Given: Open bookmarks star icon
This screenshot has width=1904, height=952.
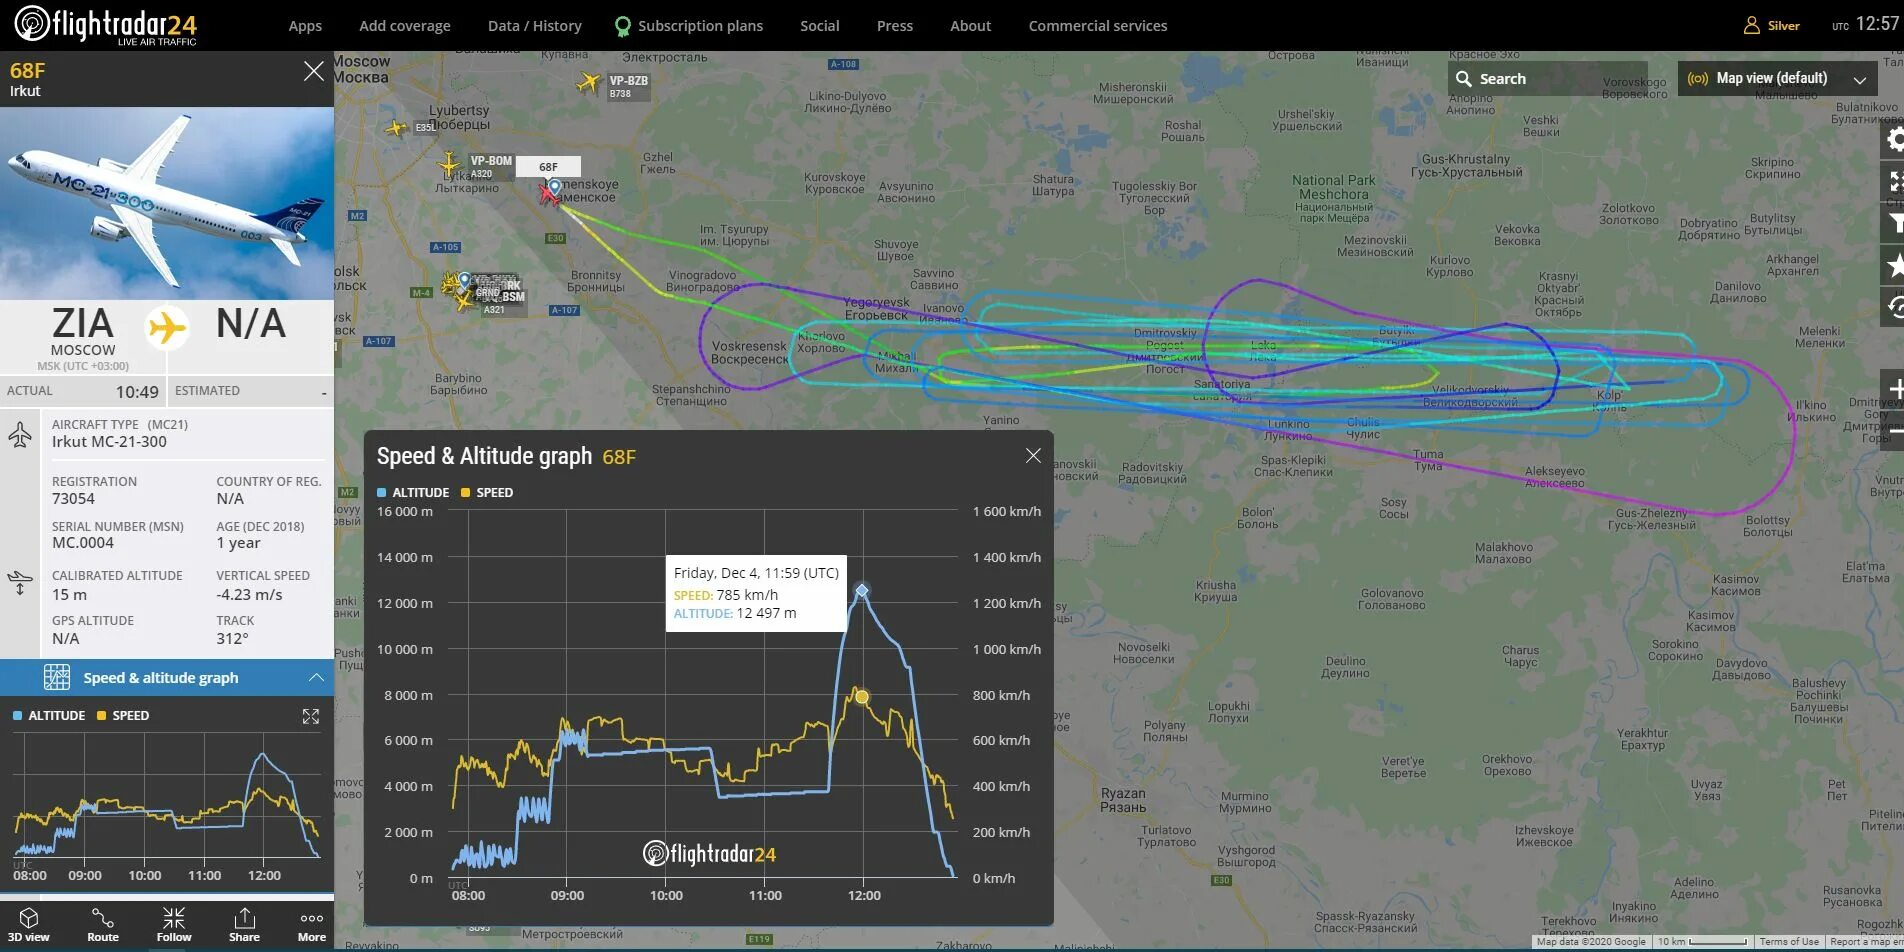Looking at the screenshot, I should point(1894,265).
